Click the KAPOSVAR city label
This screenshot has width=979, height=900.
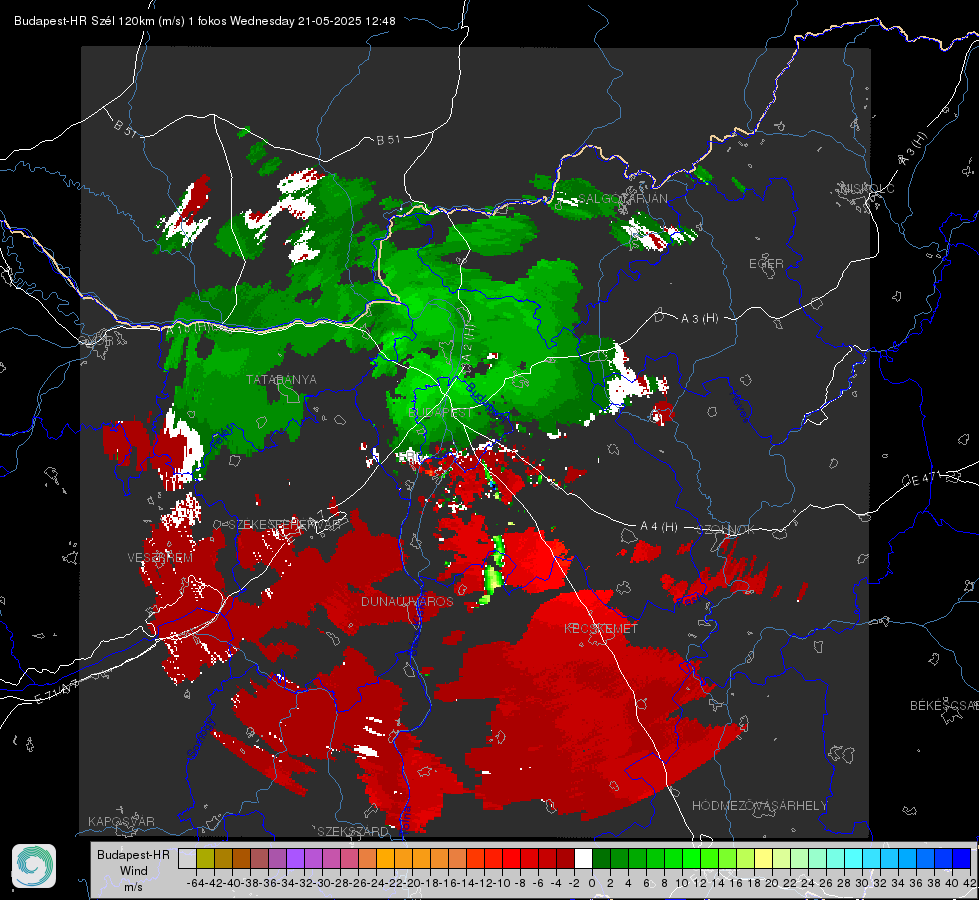(121, 821)
